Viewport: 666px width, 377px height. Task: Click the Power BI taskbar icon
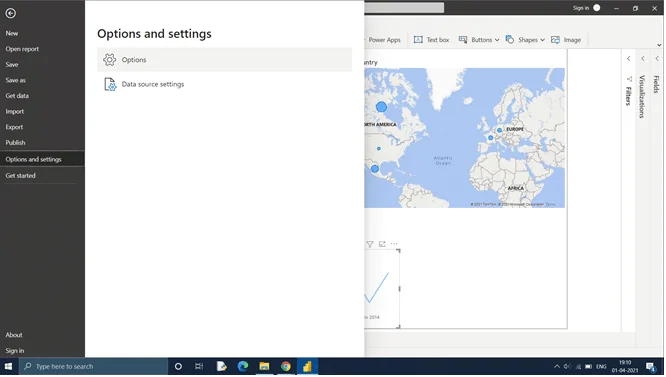coord(308,367)
